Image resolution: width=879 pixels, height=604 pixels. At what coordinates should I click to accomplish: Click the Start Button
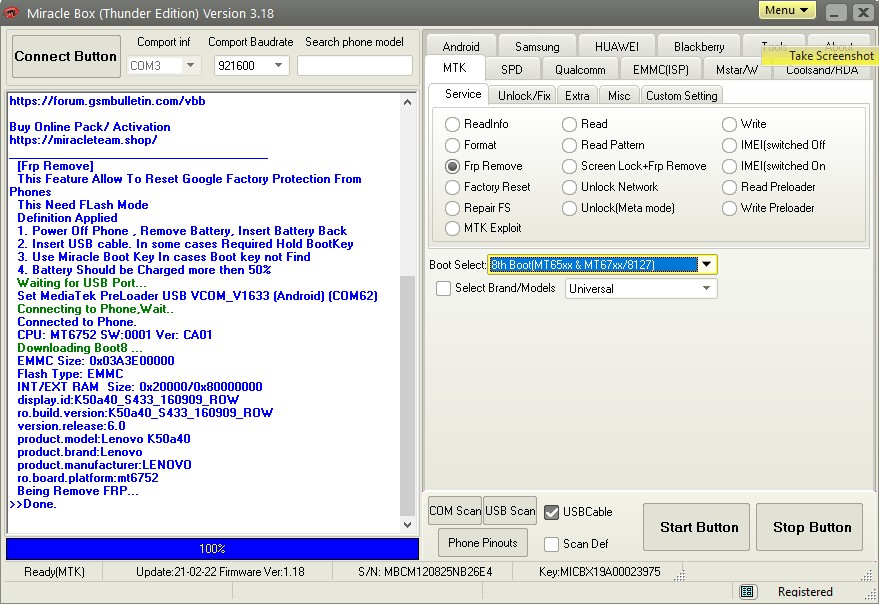(x=696, y=527)
